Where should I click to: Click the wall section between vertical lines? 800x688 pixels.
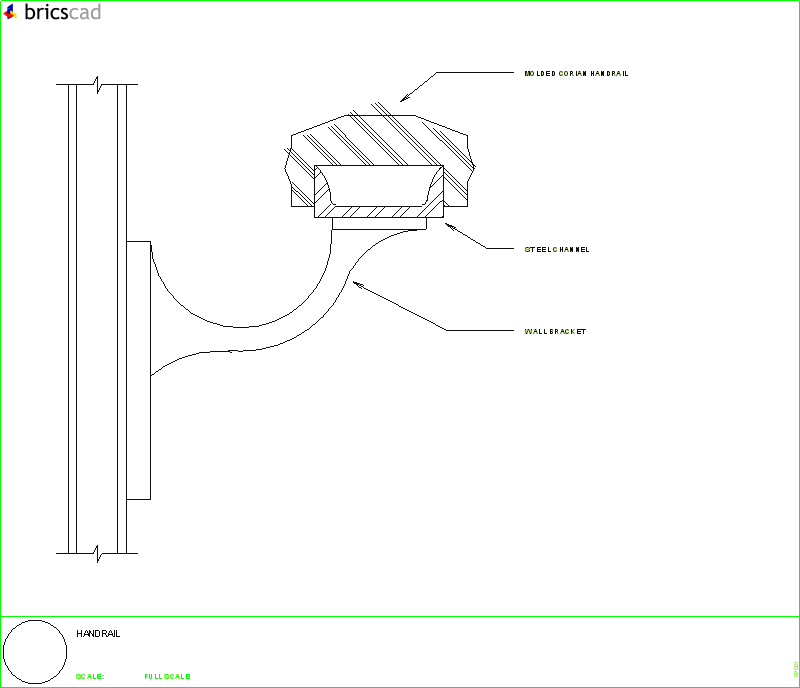(97, 320)
